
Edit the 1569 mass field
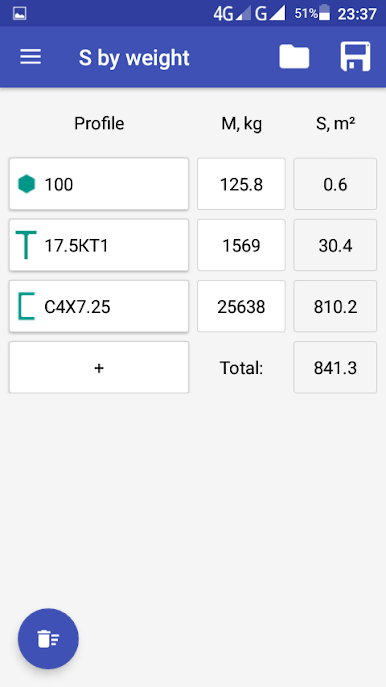[241, 245]
